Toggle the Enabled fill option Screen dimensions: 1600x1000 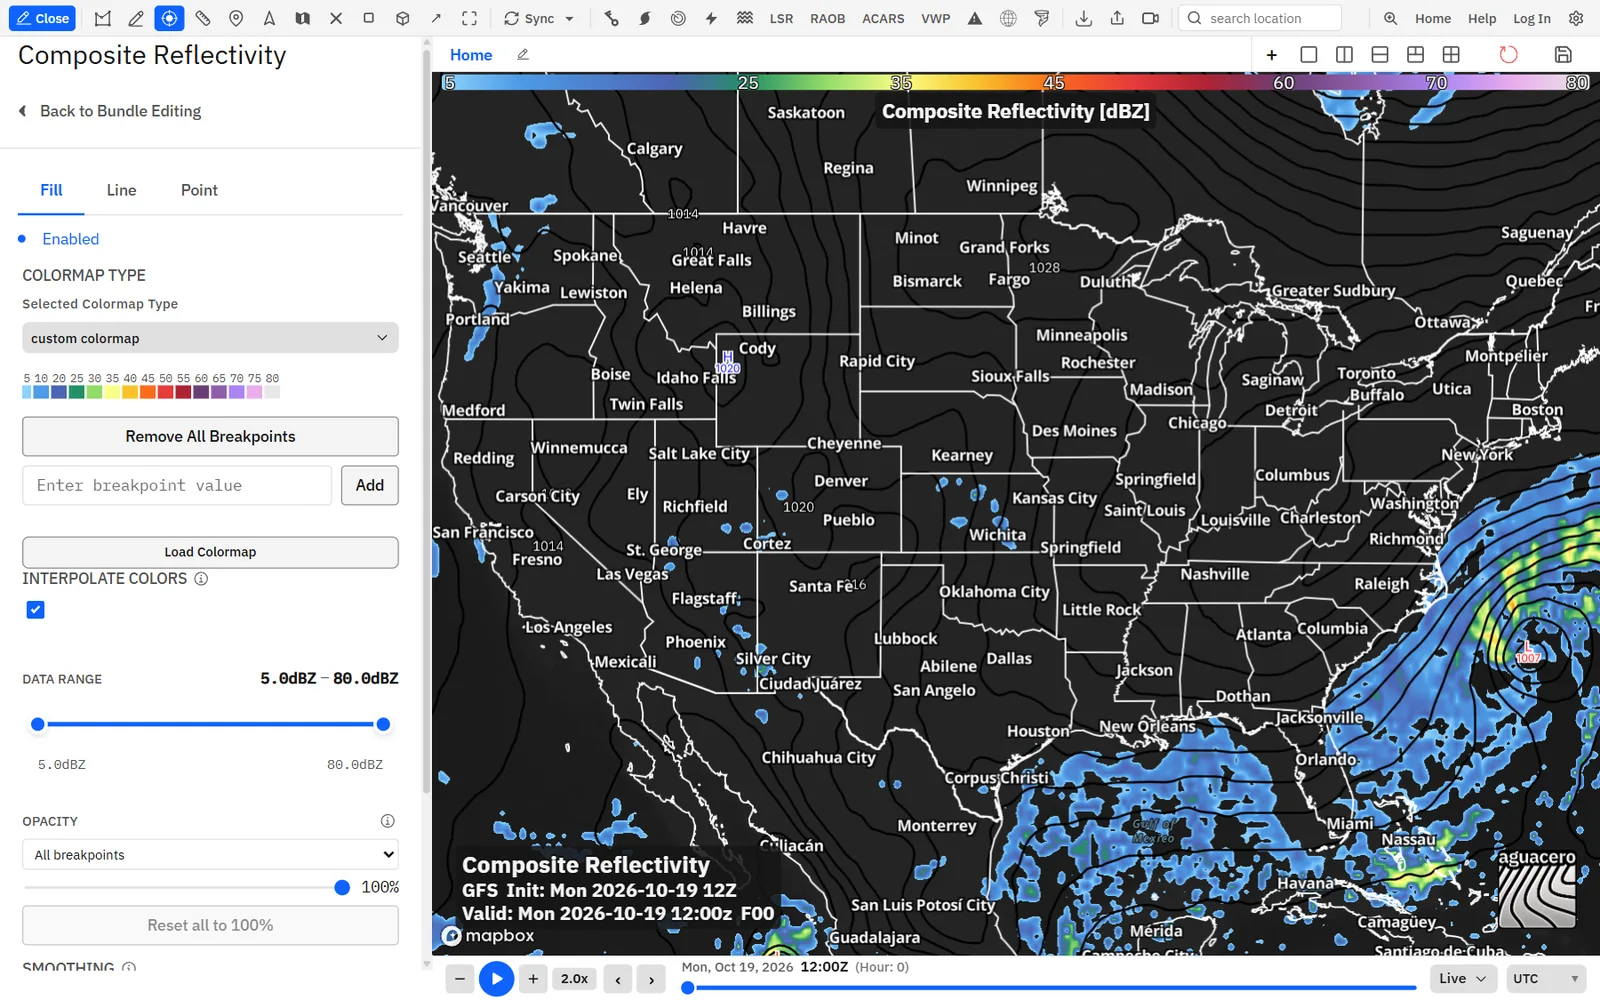click(59, 239)
